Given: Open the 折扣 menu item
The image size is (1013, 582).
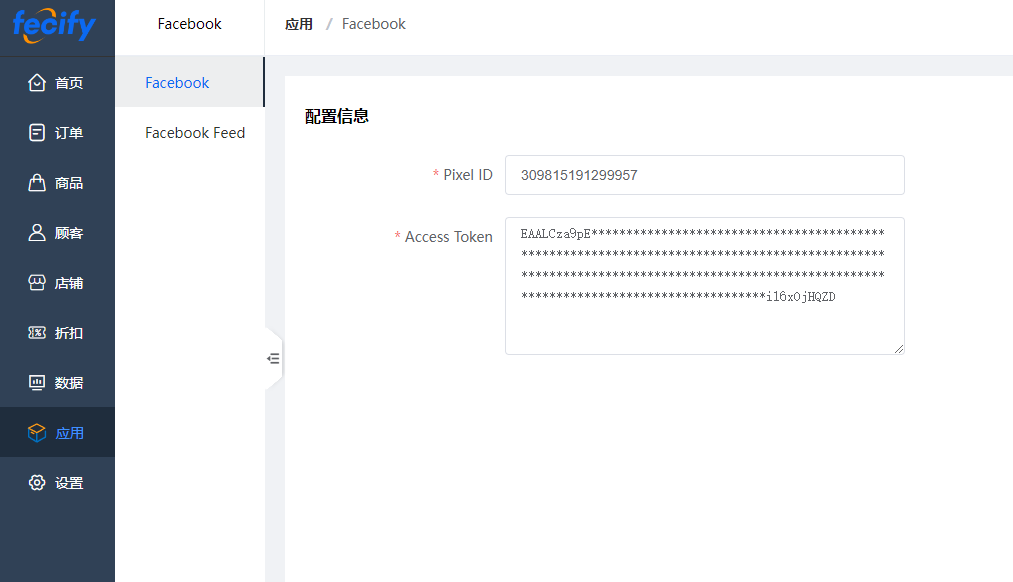Looking at the screenshot, I should click(x=57, y=333).
